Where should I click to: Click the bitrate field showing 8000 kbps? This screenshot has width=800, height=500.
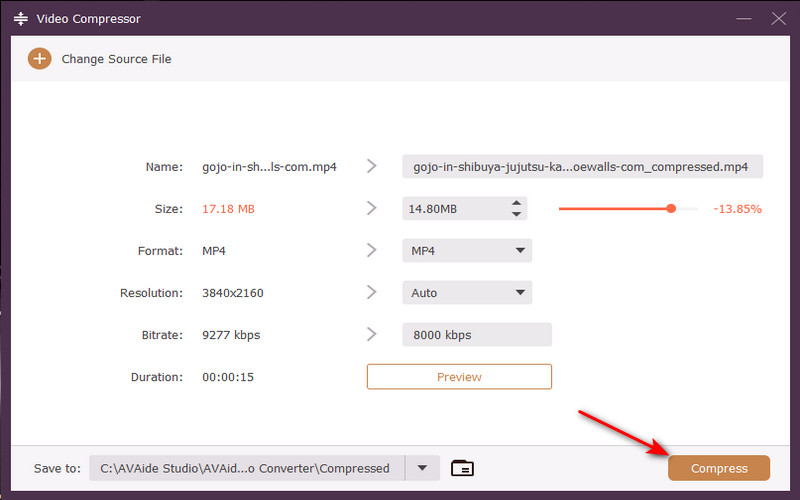tap(477, 335)
